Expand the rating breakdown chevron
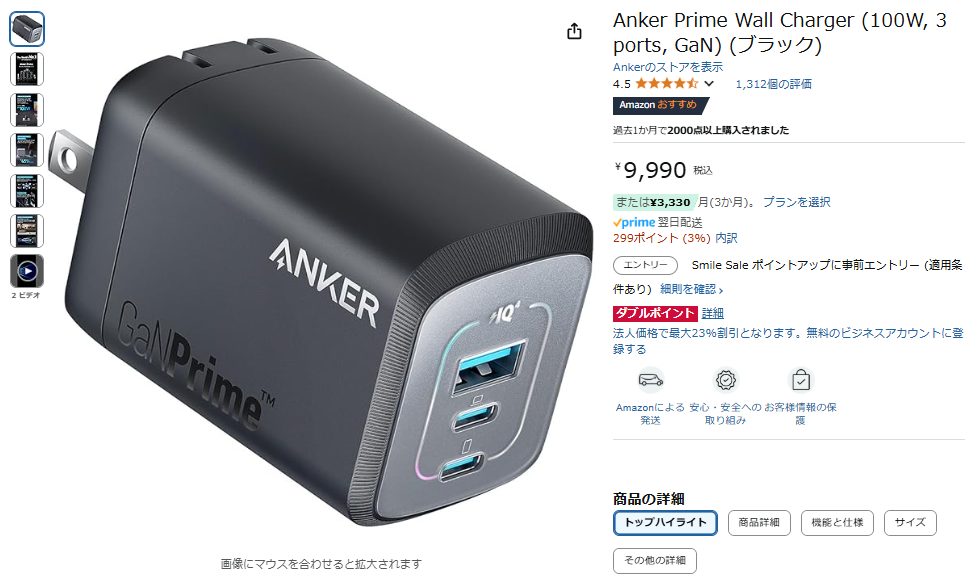 point(709,83)
